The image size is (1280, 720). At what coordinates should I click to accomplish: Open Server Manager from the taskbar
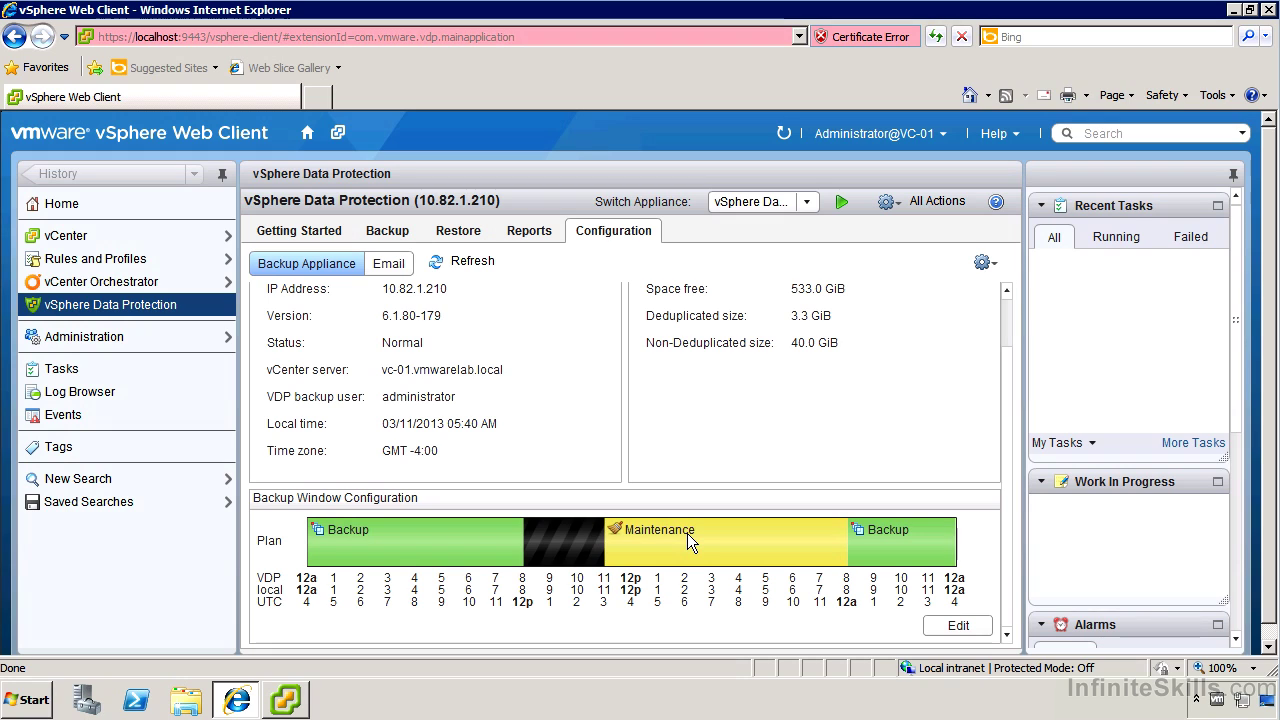87,700
